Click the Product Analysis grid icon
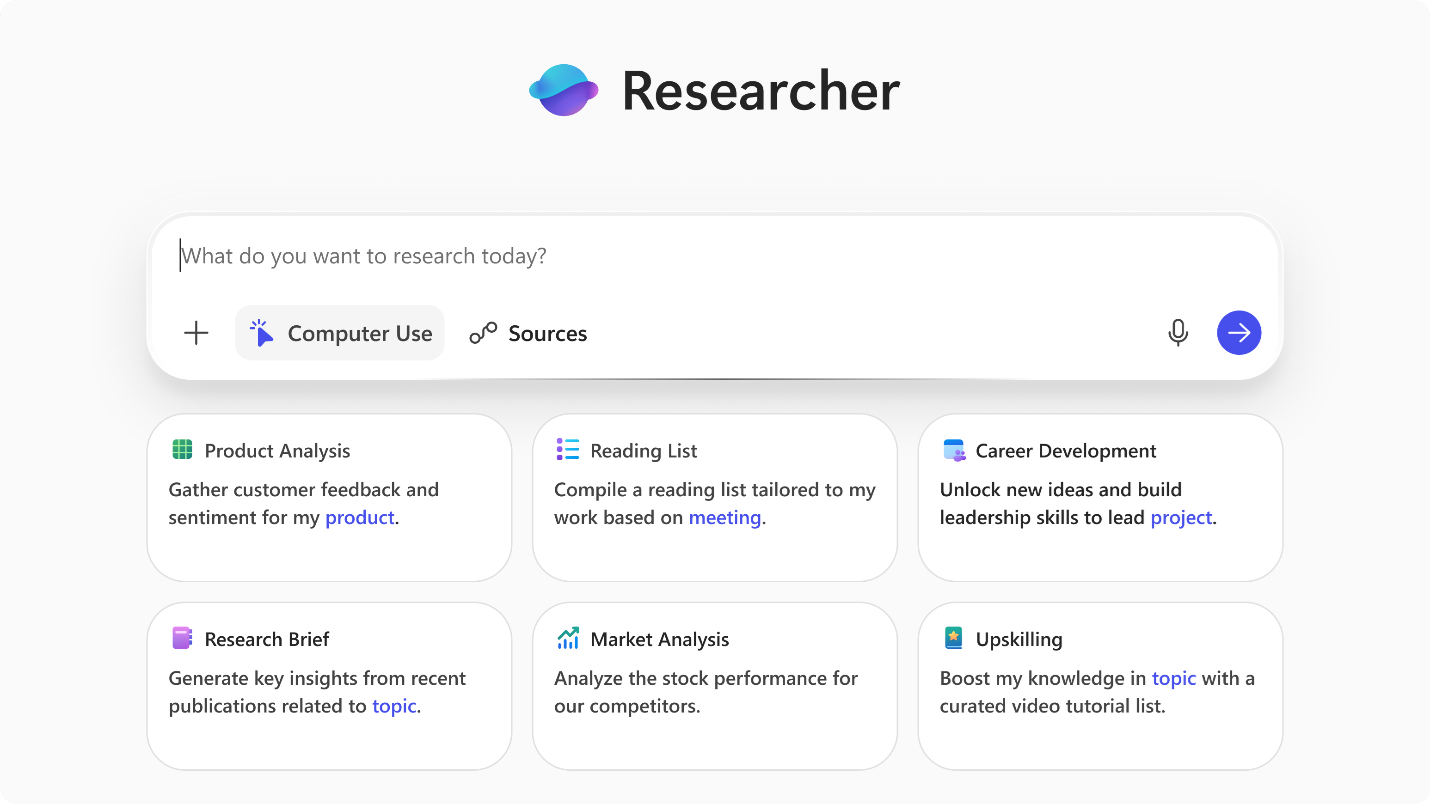 [x=182, y=450]
